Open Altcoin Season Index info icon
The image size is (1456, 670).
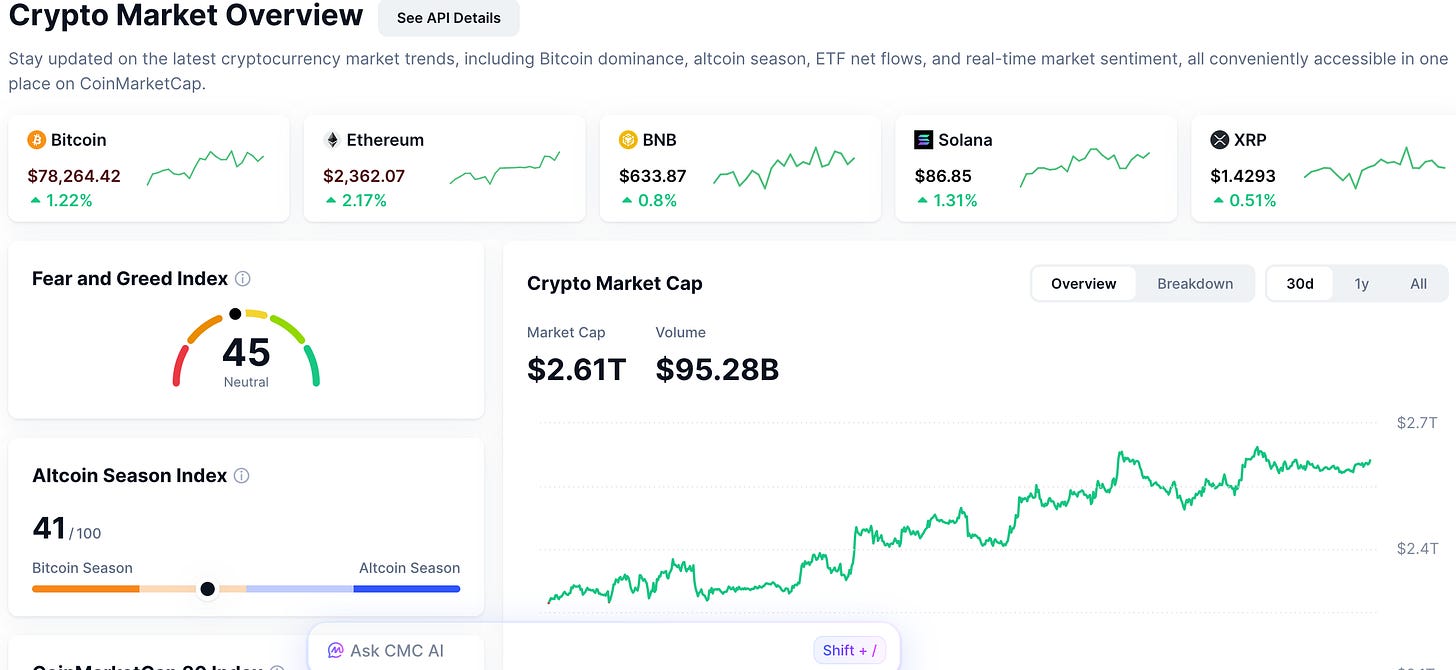pyautogui.click(x=241, y=476)
